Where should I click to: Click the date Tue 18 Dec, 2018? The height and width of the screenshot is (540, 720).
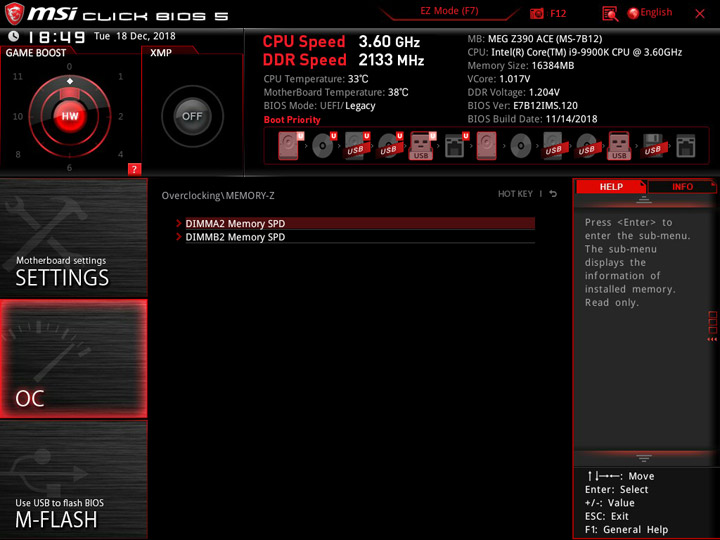pos(135,36)
